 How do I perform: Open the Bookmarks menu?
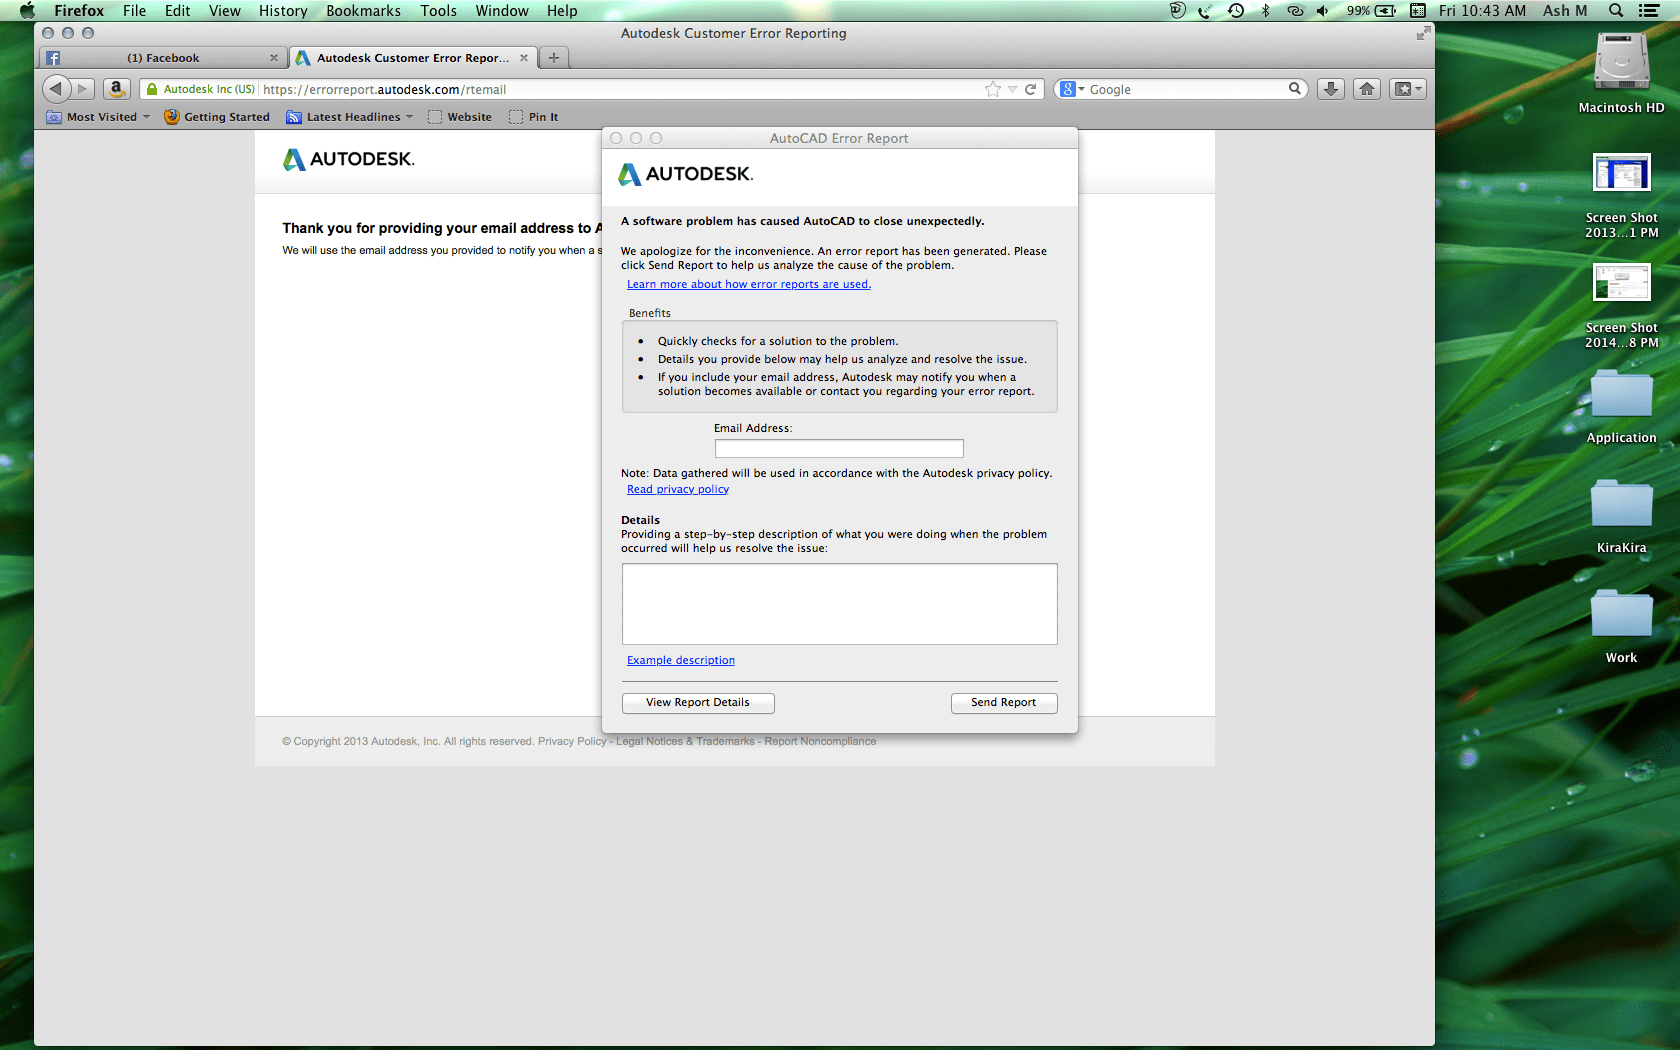(363, 10)
